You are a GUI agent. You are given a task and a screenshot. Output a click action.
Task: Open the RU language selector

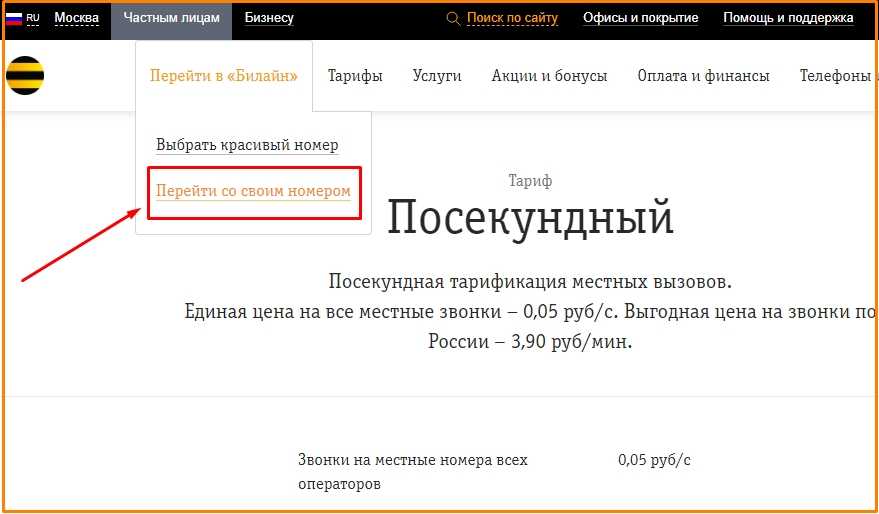click(33, 18)
